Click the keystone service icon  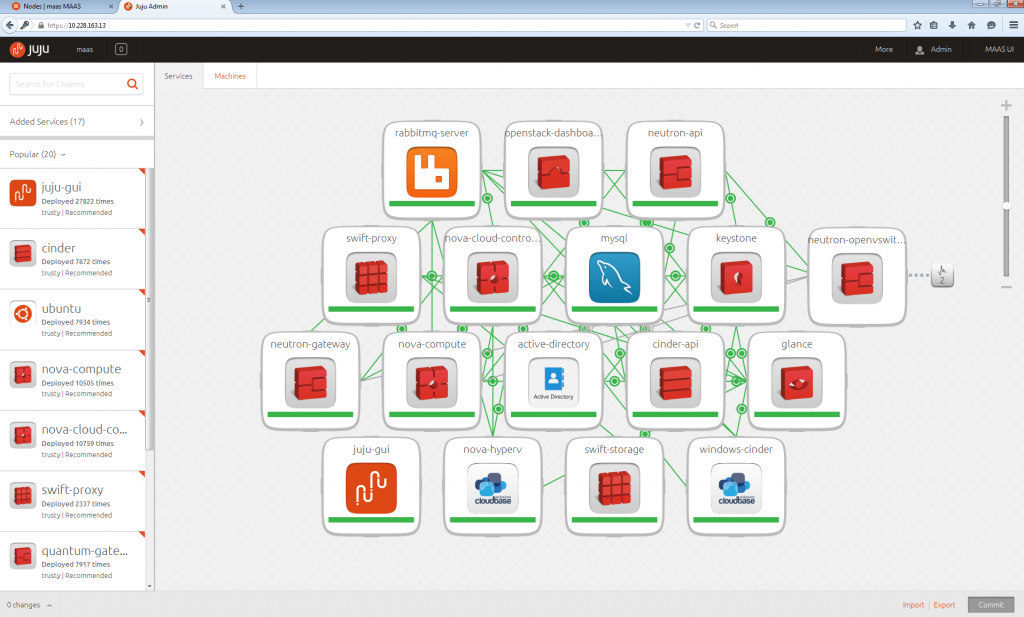click(736, 277)
